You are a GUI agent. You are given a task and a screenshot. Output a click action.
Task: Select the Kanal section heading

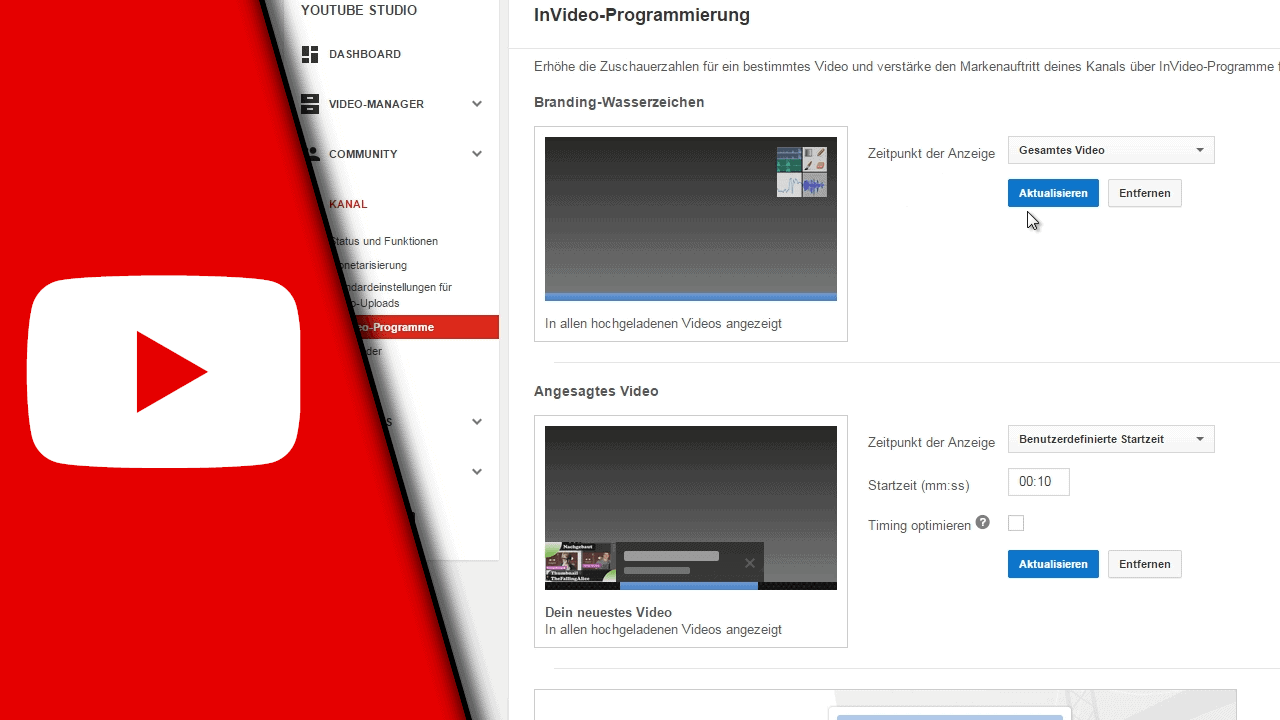pos(348,204)
